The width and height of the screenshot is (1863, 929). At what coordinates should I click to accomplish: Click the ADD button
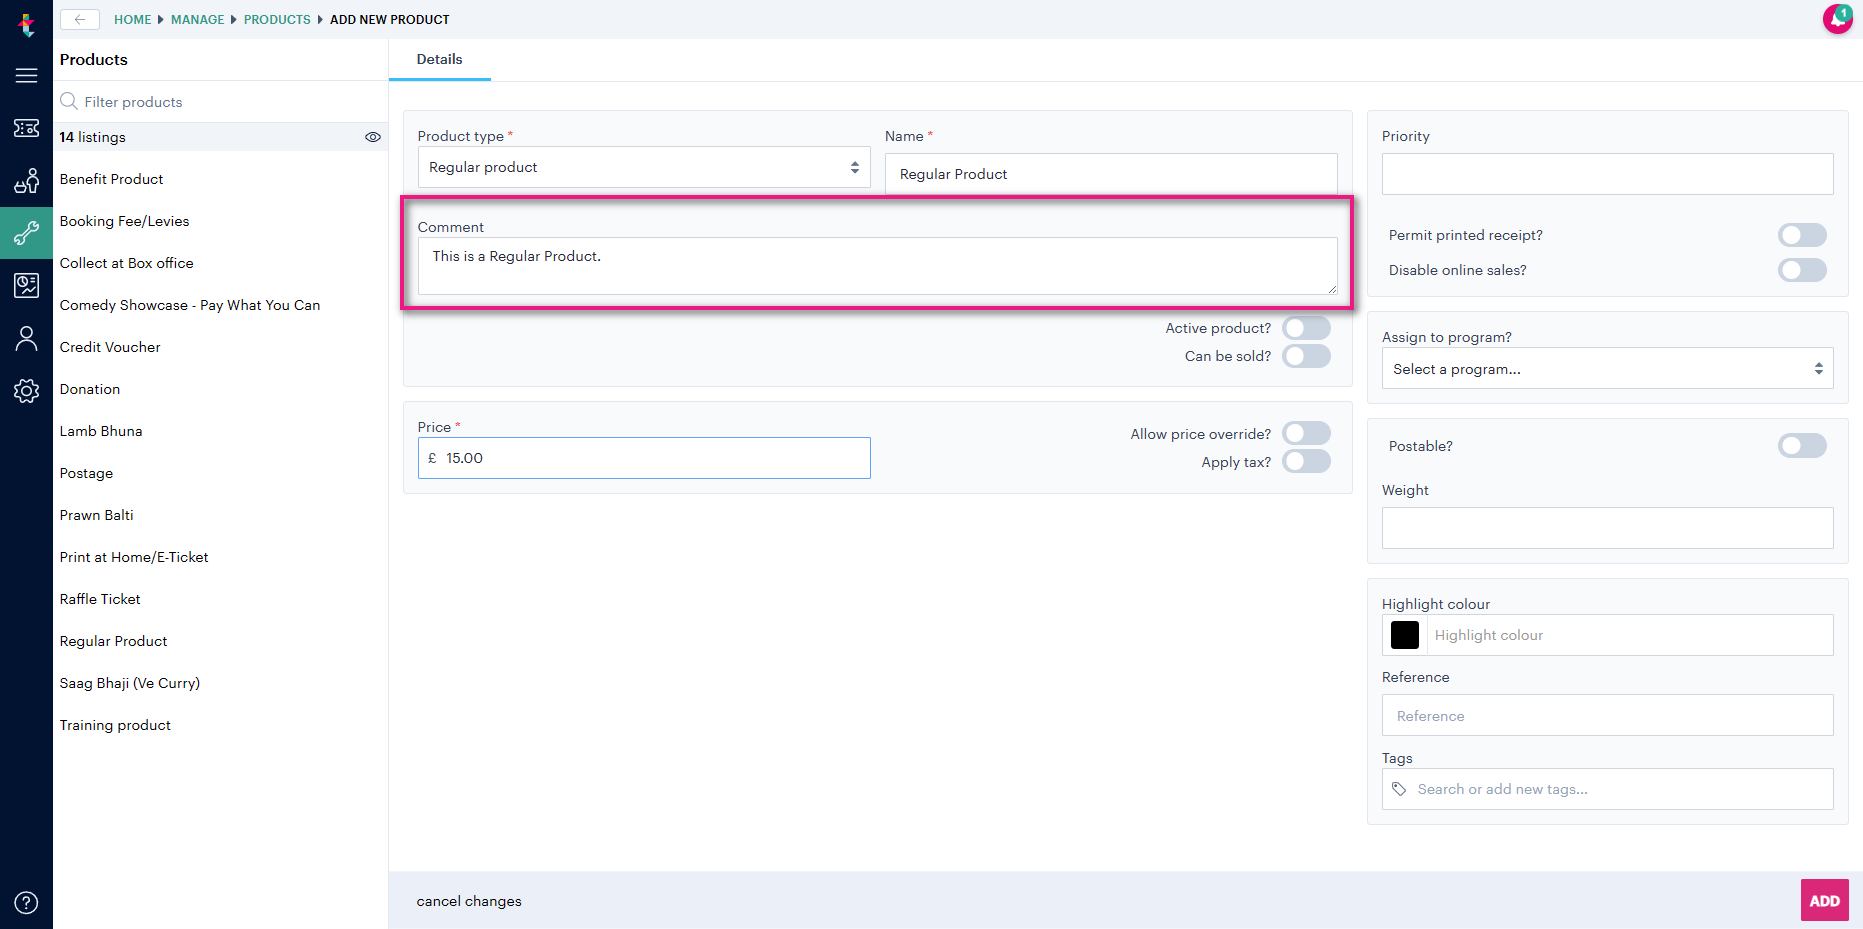coord(1824,900)
